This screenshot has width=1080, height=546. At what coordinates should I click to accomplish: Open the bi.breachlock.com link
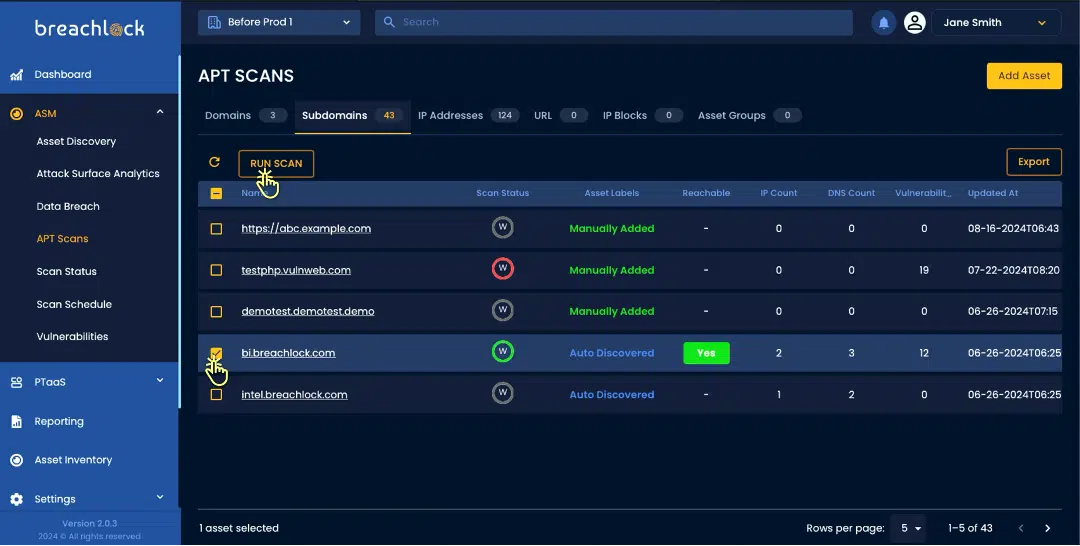click(288, 353)
